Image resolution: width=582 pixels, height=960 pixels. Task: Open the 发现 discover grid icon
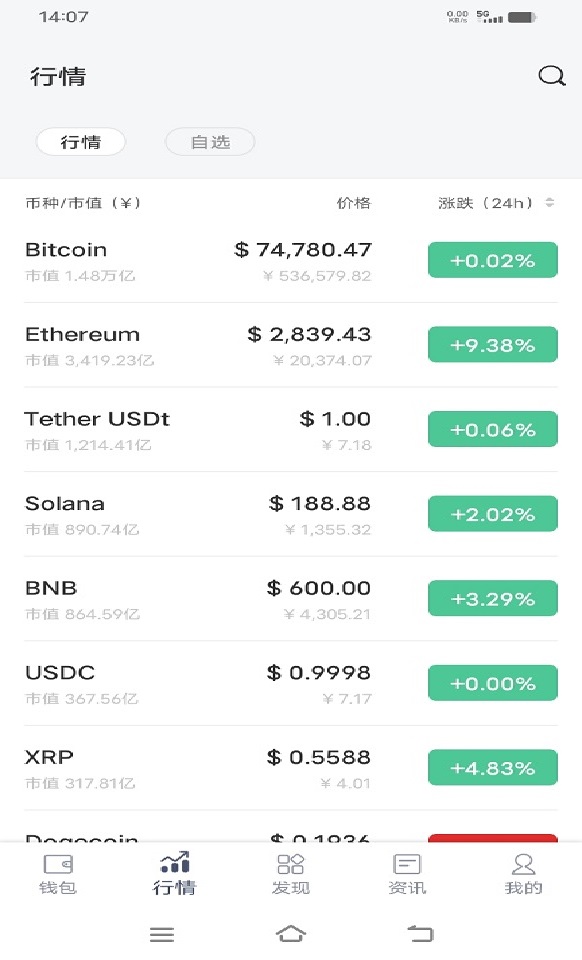pyautogui.click(x=291, y=864)
